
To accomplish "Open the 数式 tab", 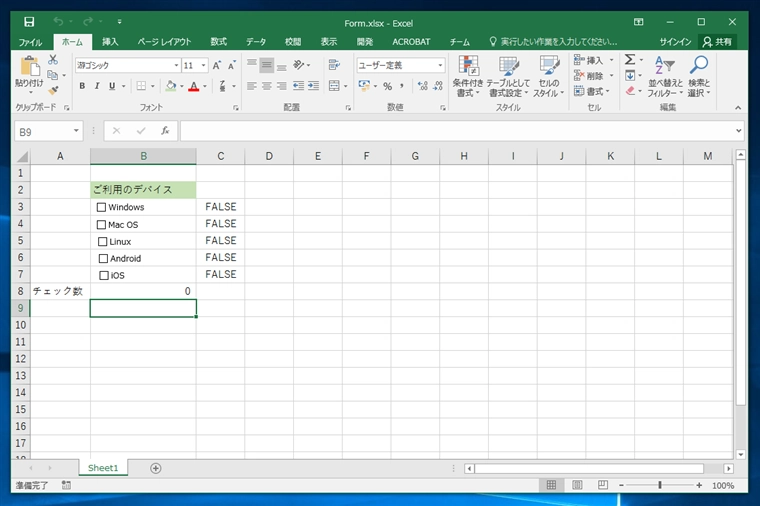I will [219, 42].
